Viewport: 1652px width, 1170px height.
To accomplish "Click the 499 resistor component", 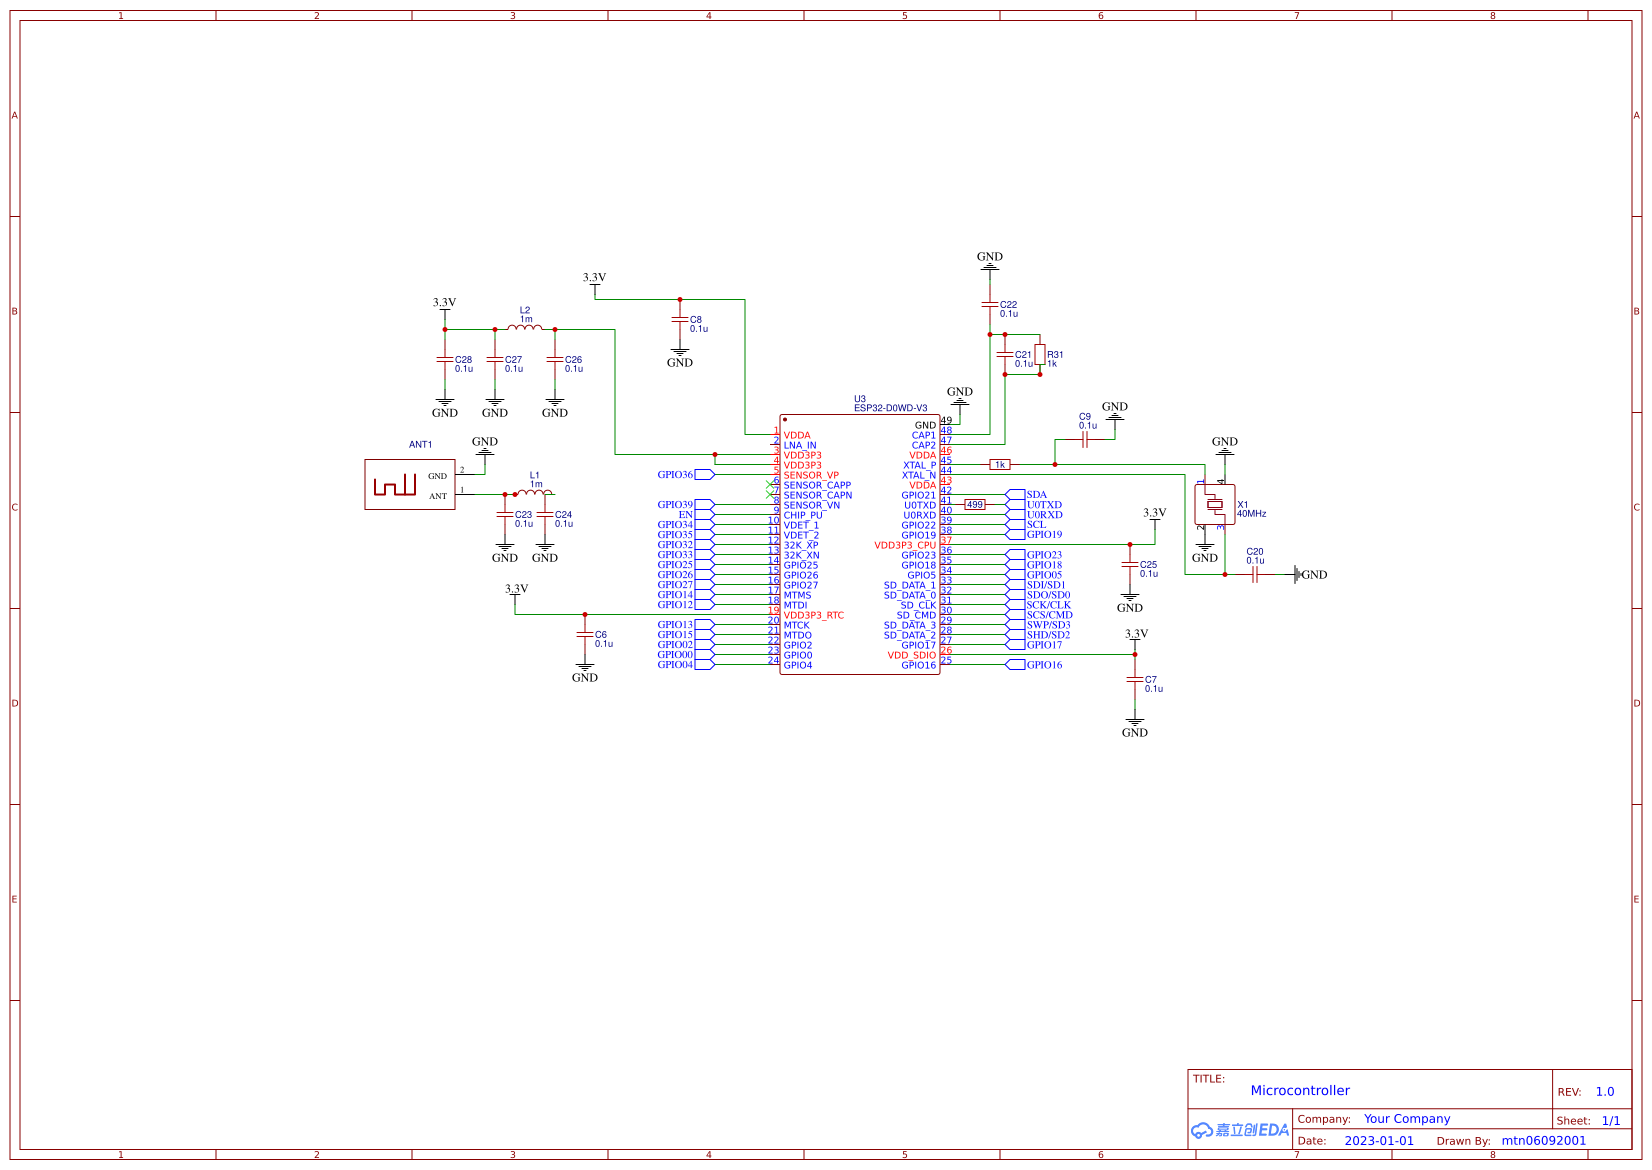I will [x=974, y=506].
